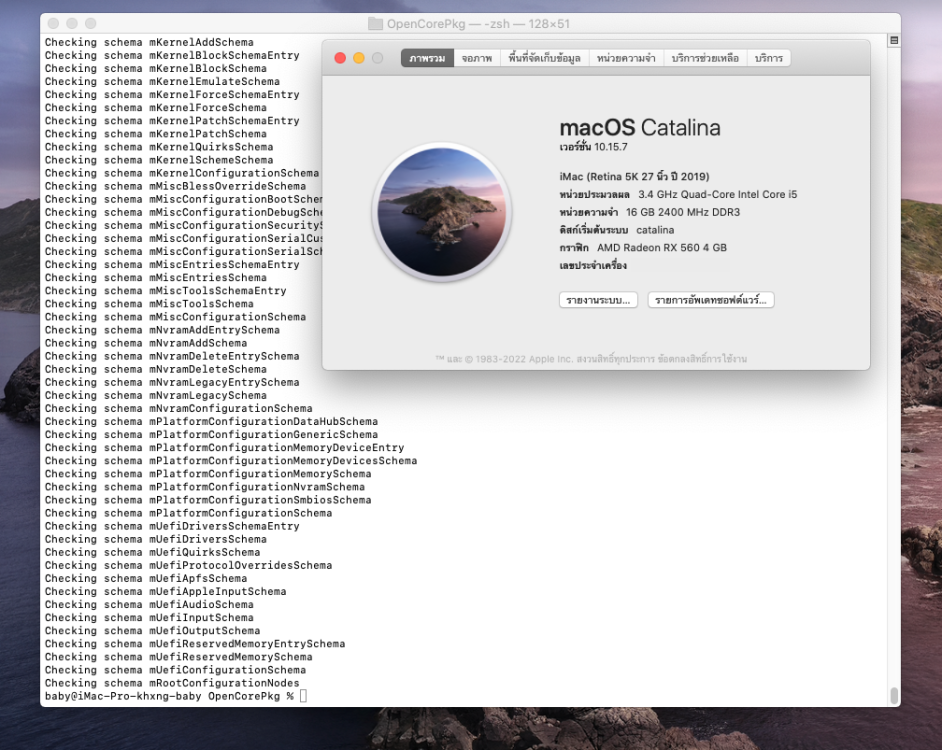Switch to the จอภาพ (Displays) tab
Viewport: 942px width, 750px height.
coord(477,58)
